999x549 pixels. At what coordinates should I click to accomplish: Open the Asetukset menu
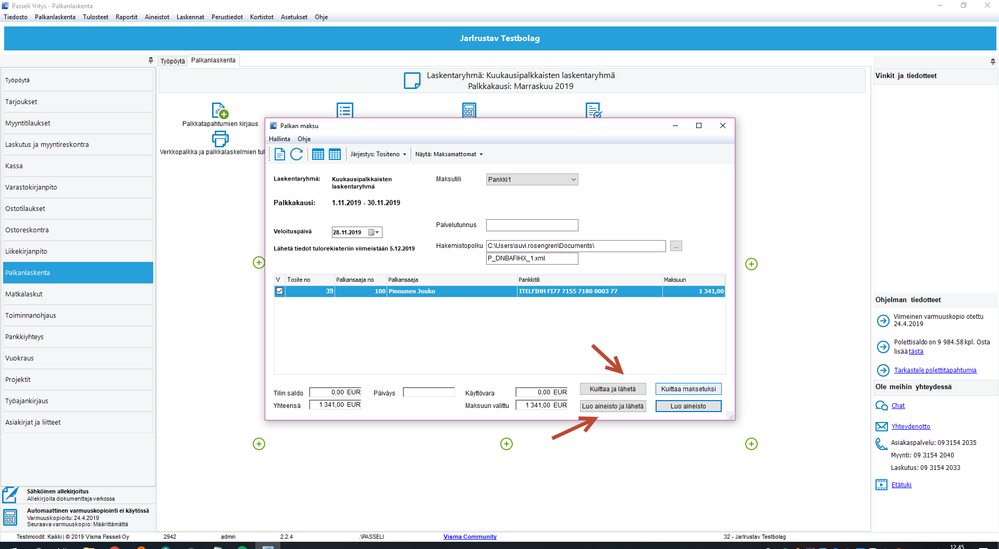[x=294, y=17]
